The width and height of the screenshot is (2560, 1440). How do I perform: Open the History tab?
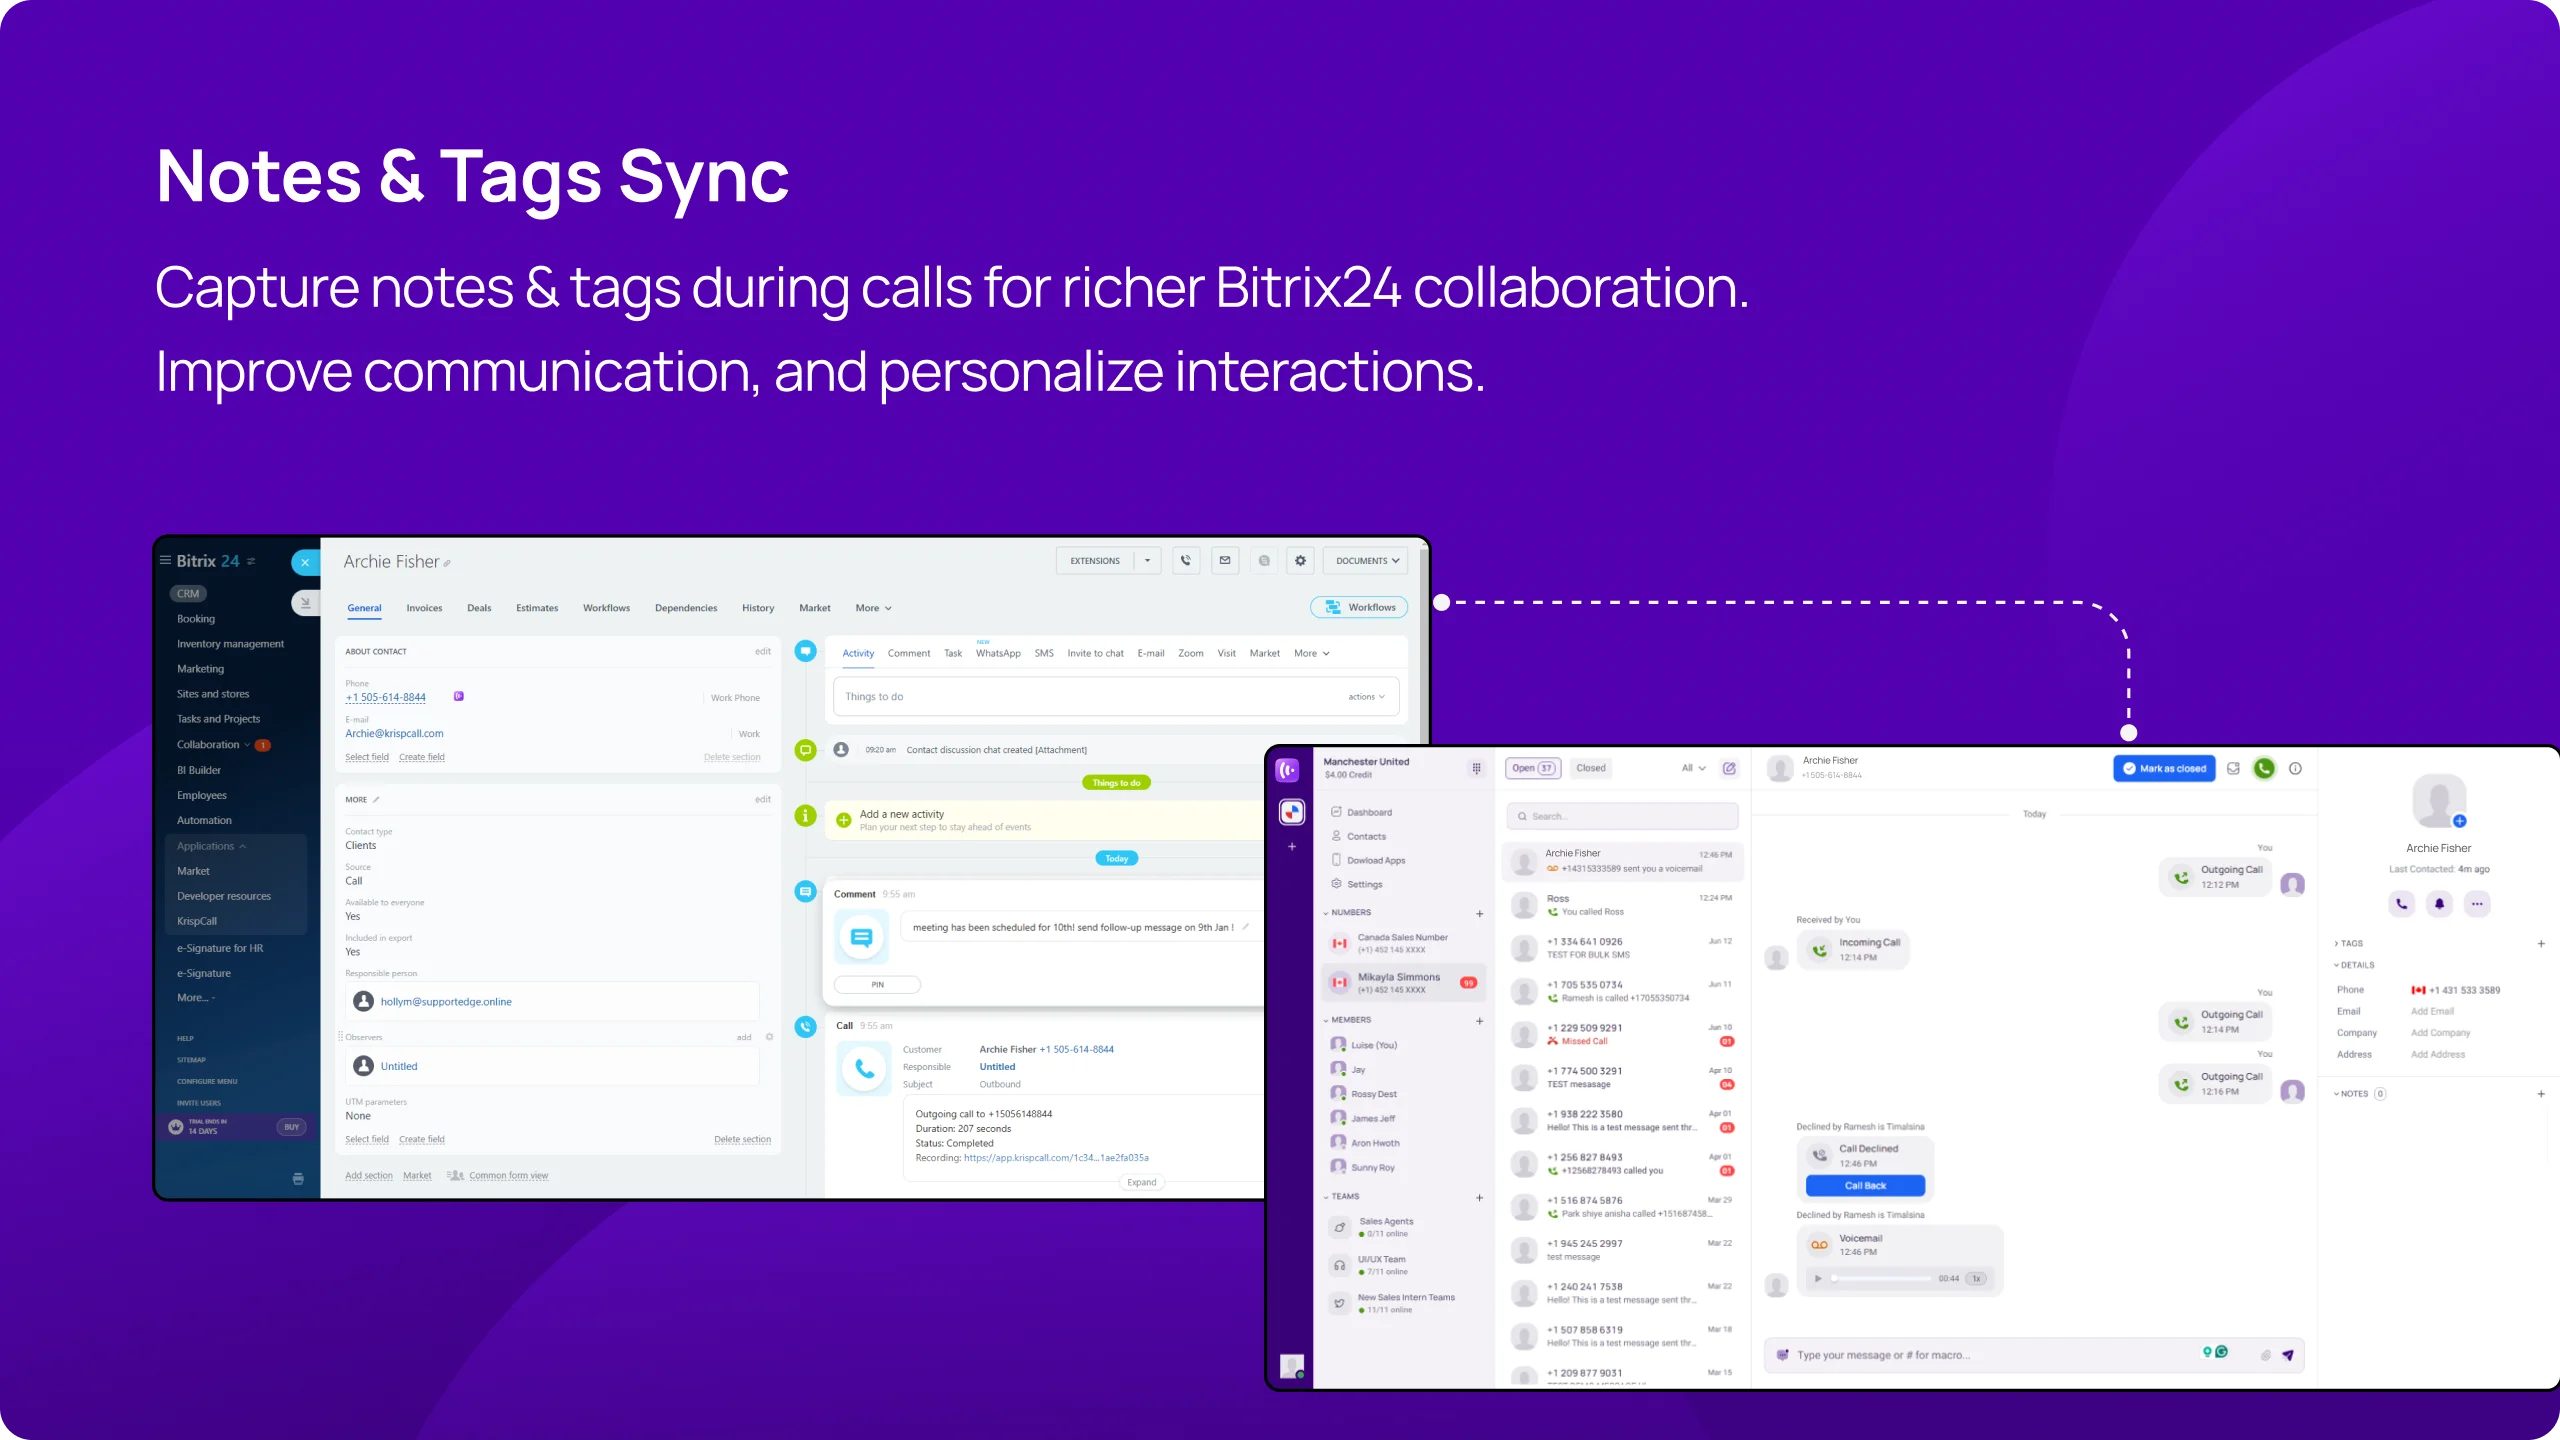[x=758, y=608]
